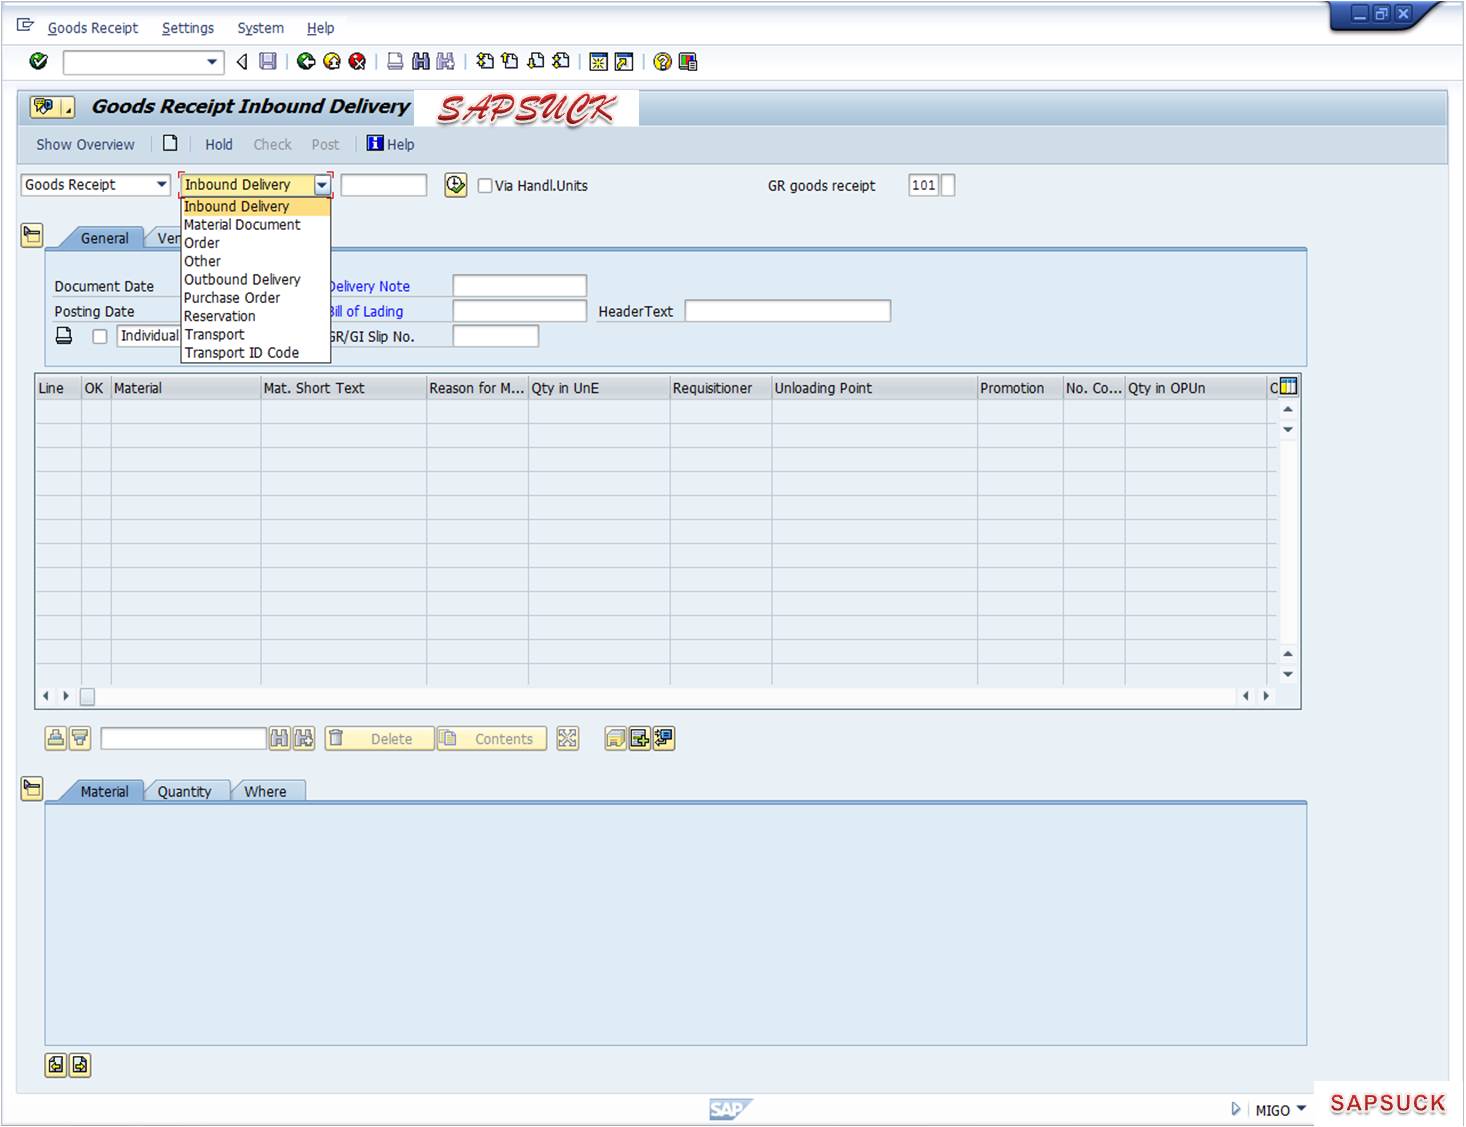This screenshot has height=1127, width=1466.
Task: Click the table column configuration icon
Action: [1288, 387]
